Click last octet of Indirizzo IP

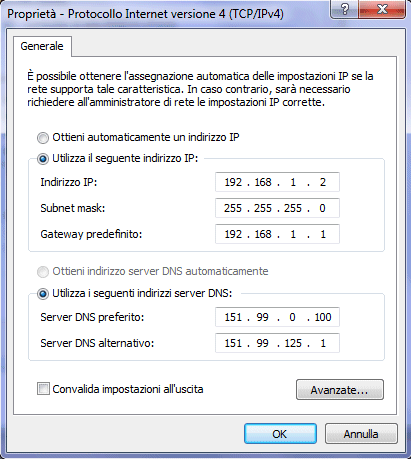tap(323, 182)
